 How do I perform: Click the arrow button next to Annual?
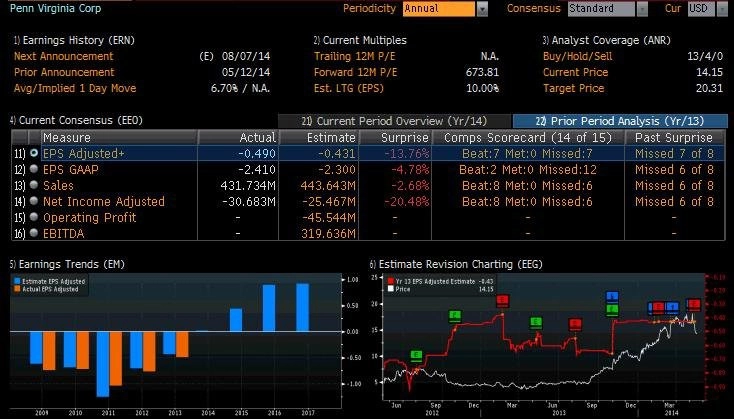[x=482, y=9]
